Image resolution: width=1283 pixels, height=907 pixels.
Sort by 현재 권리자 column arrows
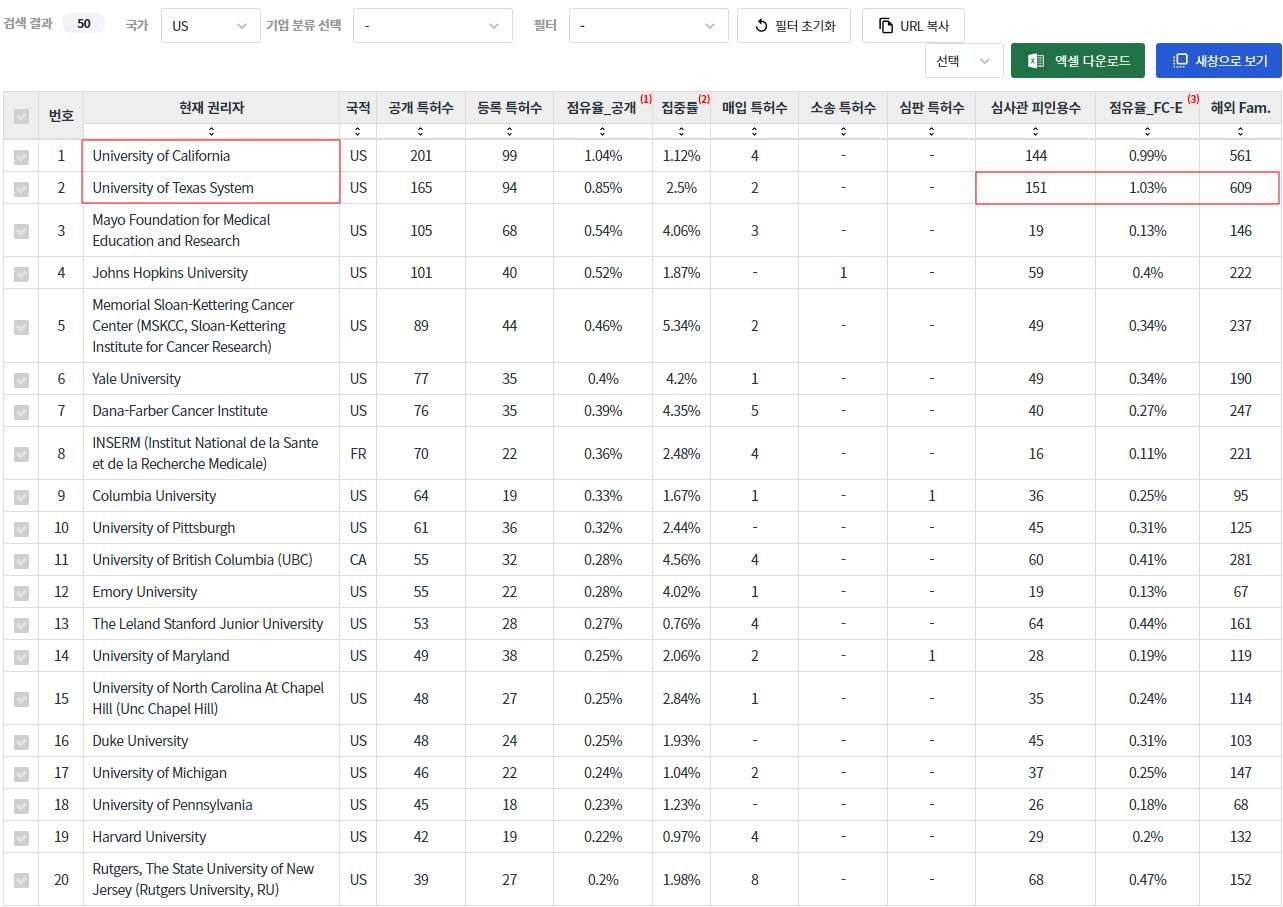211,132
